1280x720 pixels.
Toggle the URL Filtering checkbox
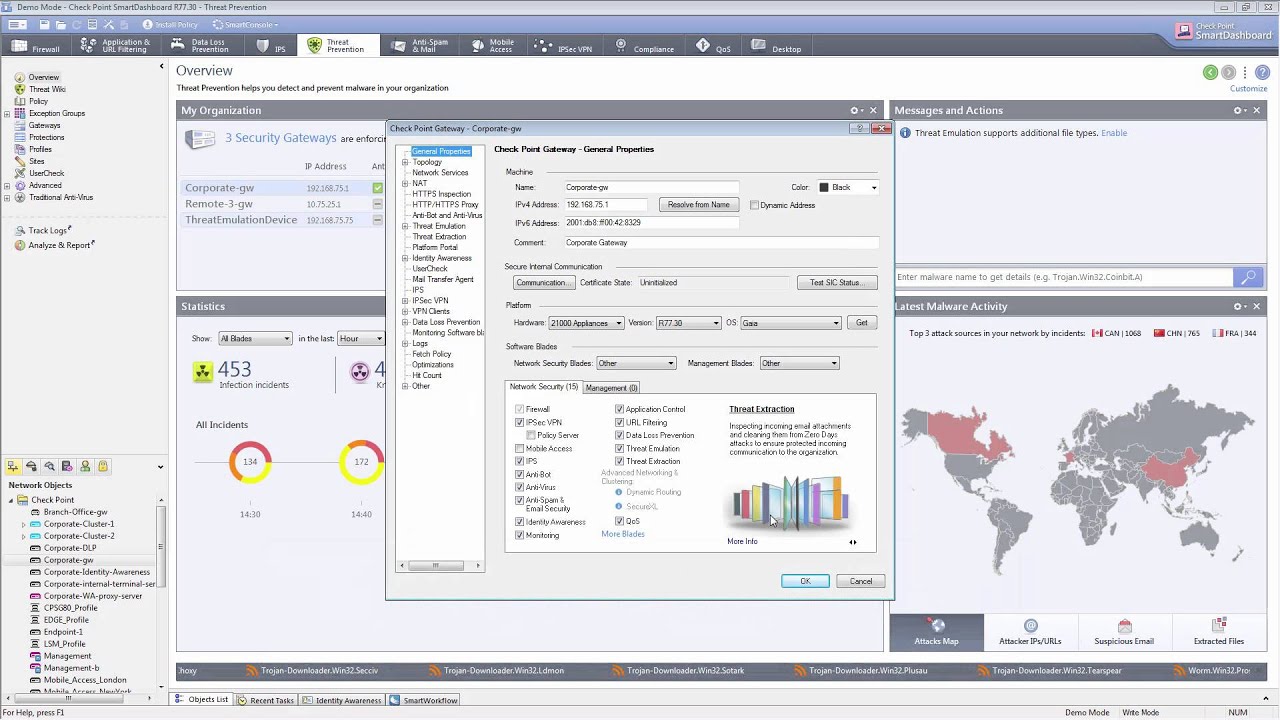point(620,423)
